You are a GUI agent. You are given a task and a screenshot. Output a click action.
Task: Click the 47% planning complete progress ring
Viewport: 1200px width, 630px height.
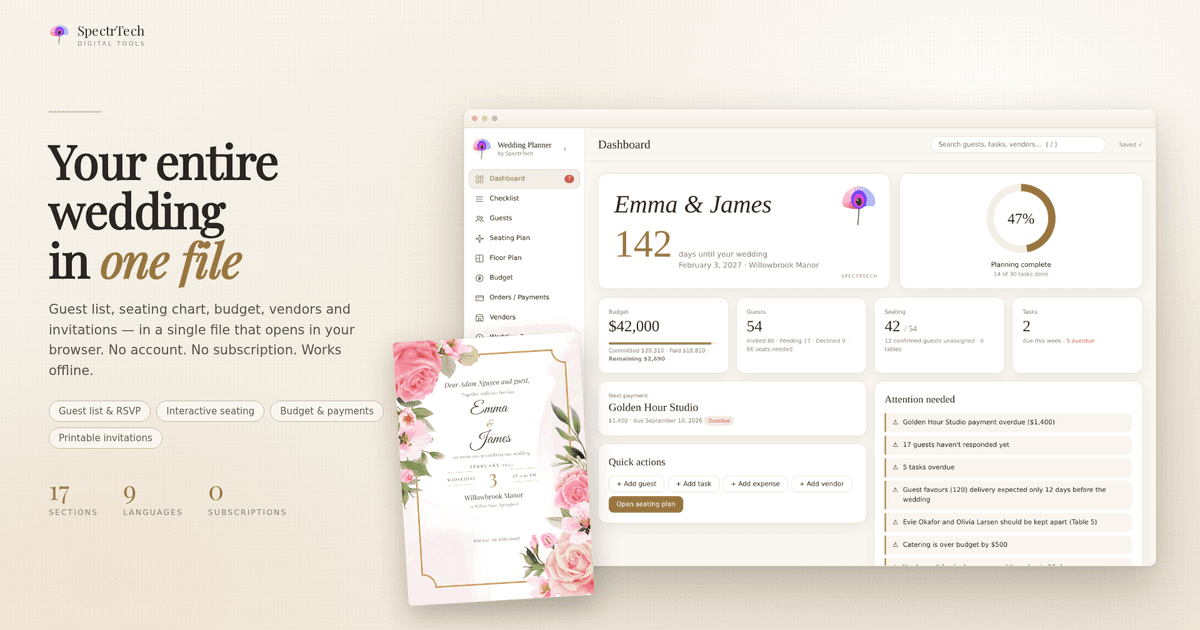[1021, 218]
